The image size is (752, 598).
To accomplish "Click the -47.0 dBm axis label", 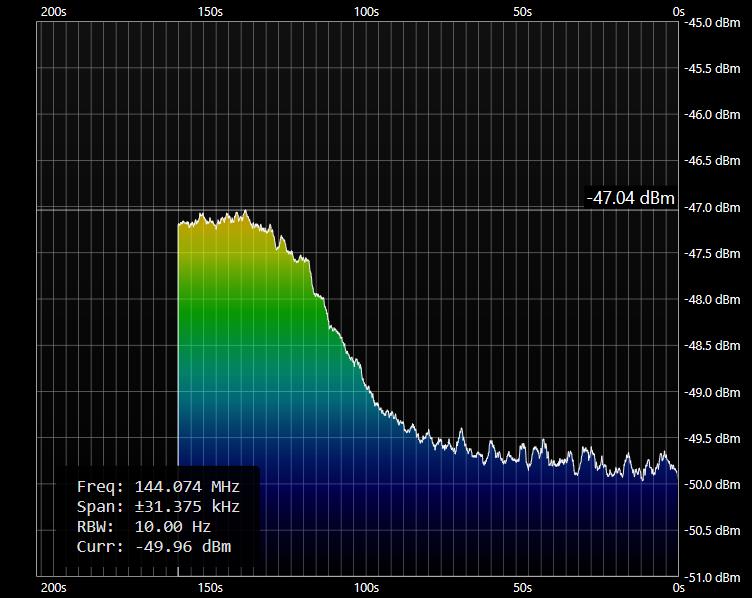I will tap(712, 208).
